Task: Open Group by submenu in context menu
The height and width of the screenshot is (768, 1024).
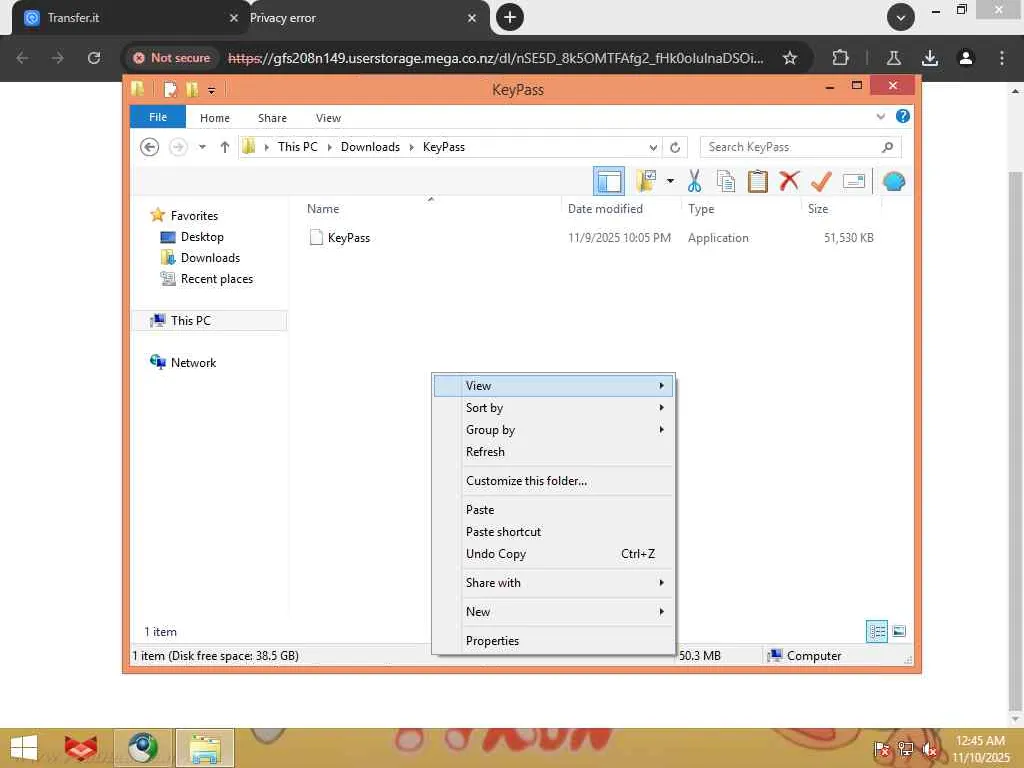Action: pyautogui.click(x=553, y=430)
